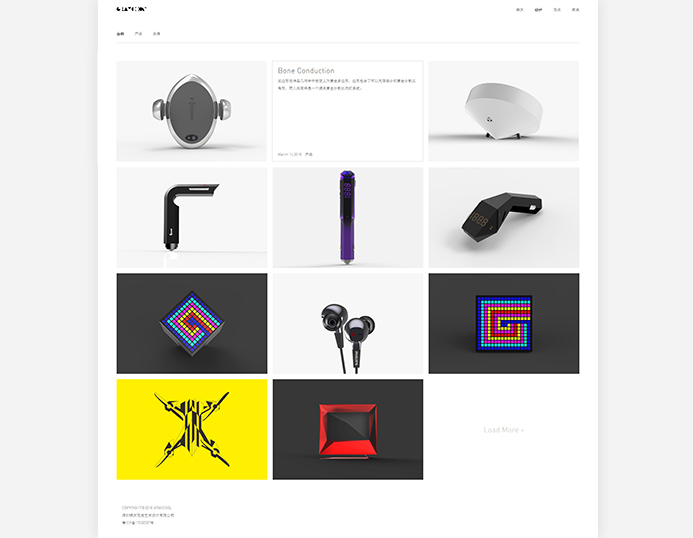This screenshot has height=538, width=693.
Task: Select the last category filter tab
Action: [x=156, y=34]
